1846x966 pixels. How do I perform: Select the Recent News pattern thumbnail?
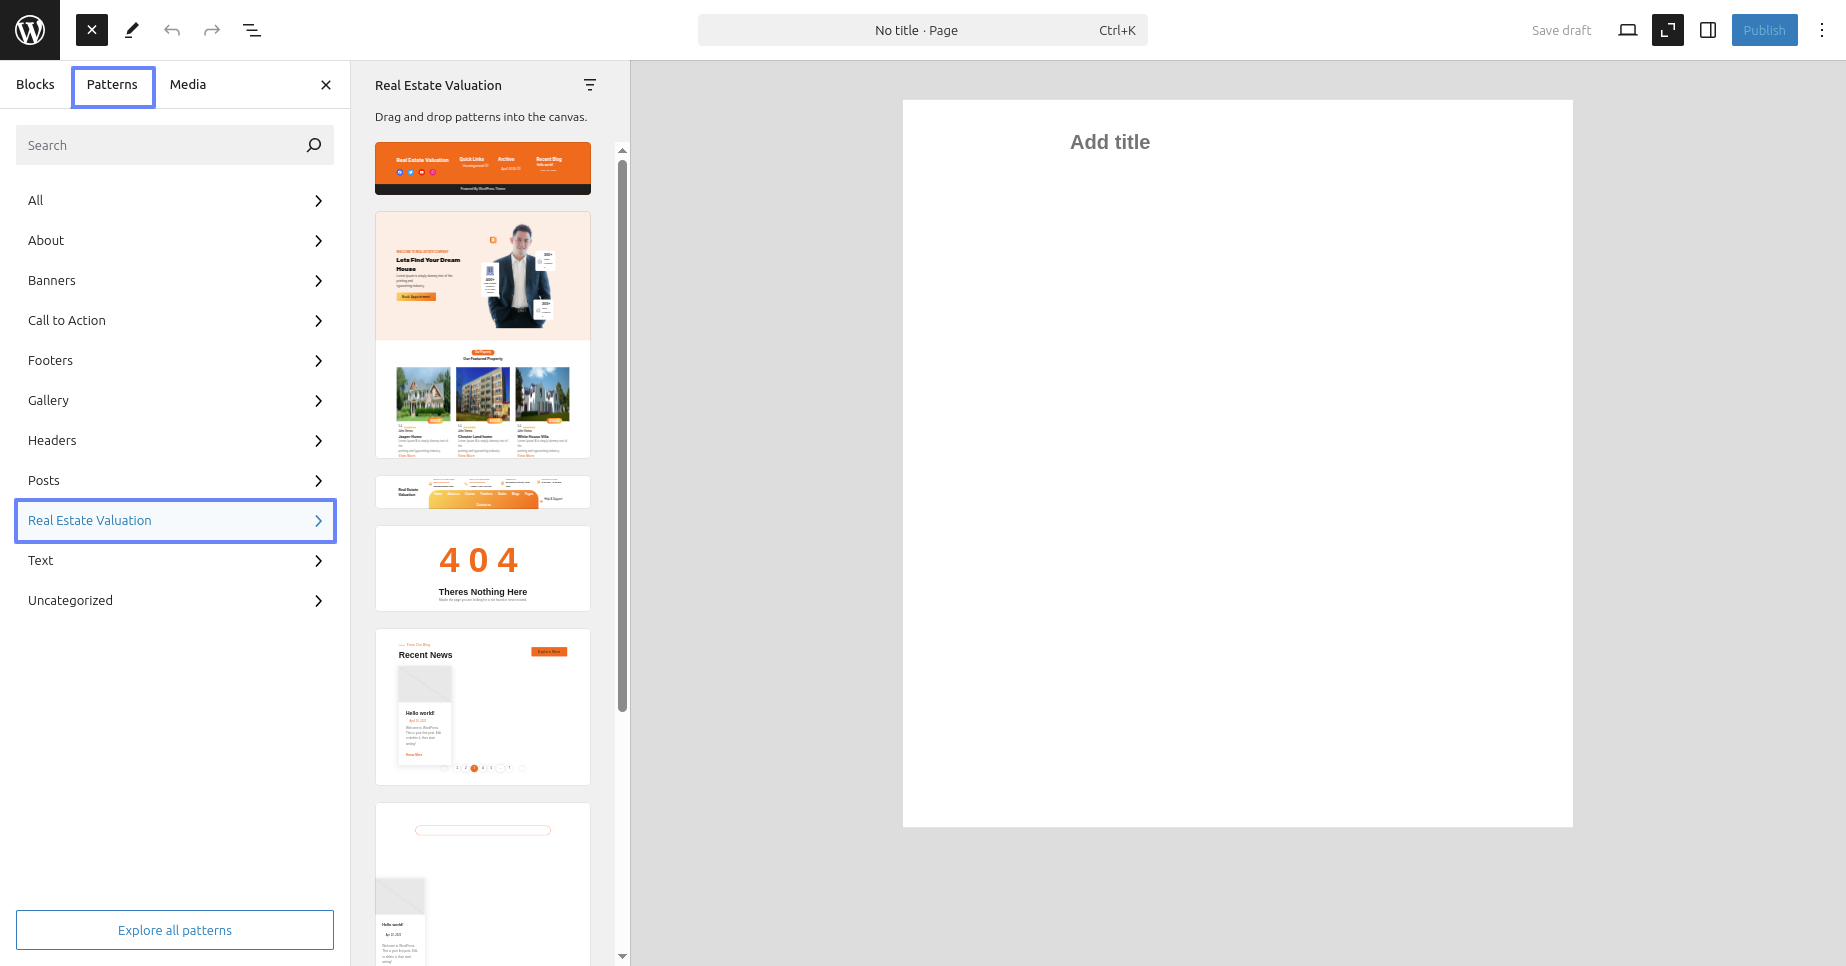tap(483, 707)
